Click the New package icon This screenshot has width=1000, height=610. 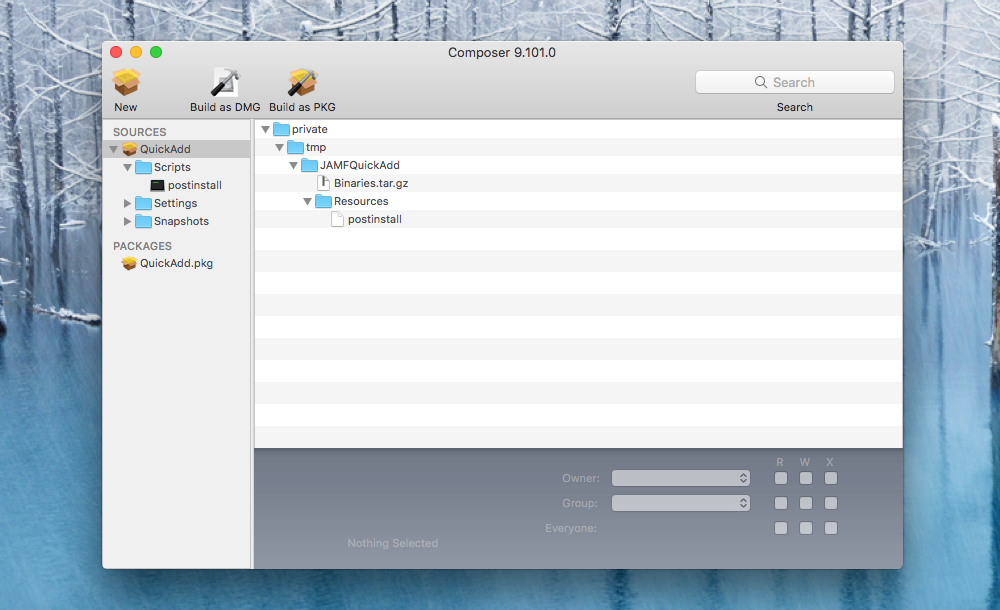[126, 83]
